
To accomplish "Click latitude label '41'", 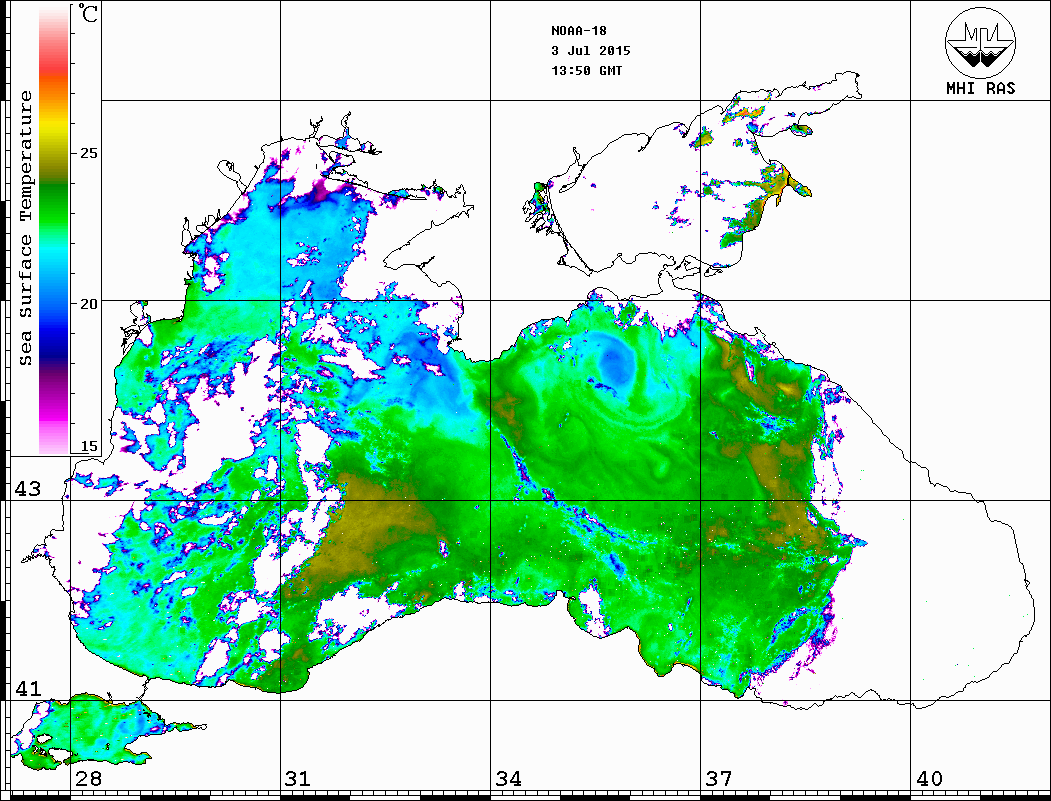I will coord(28,688).
